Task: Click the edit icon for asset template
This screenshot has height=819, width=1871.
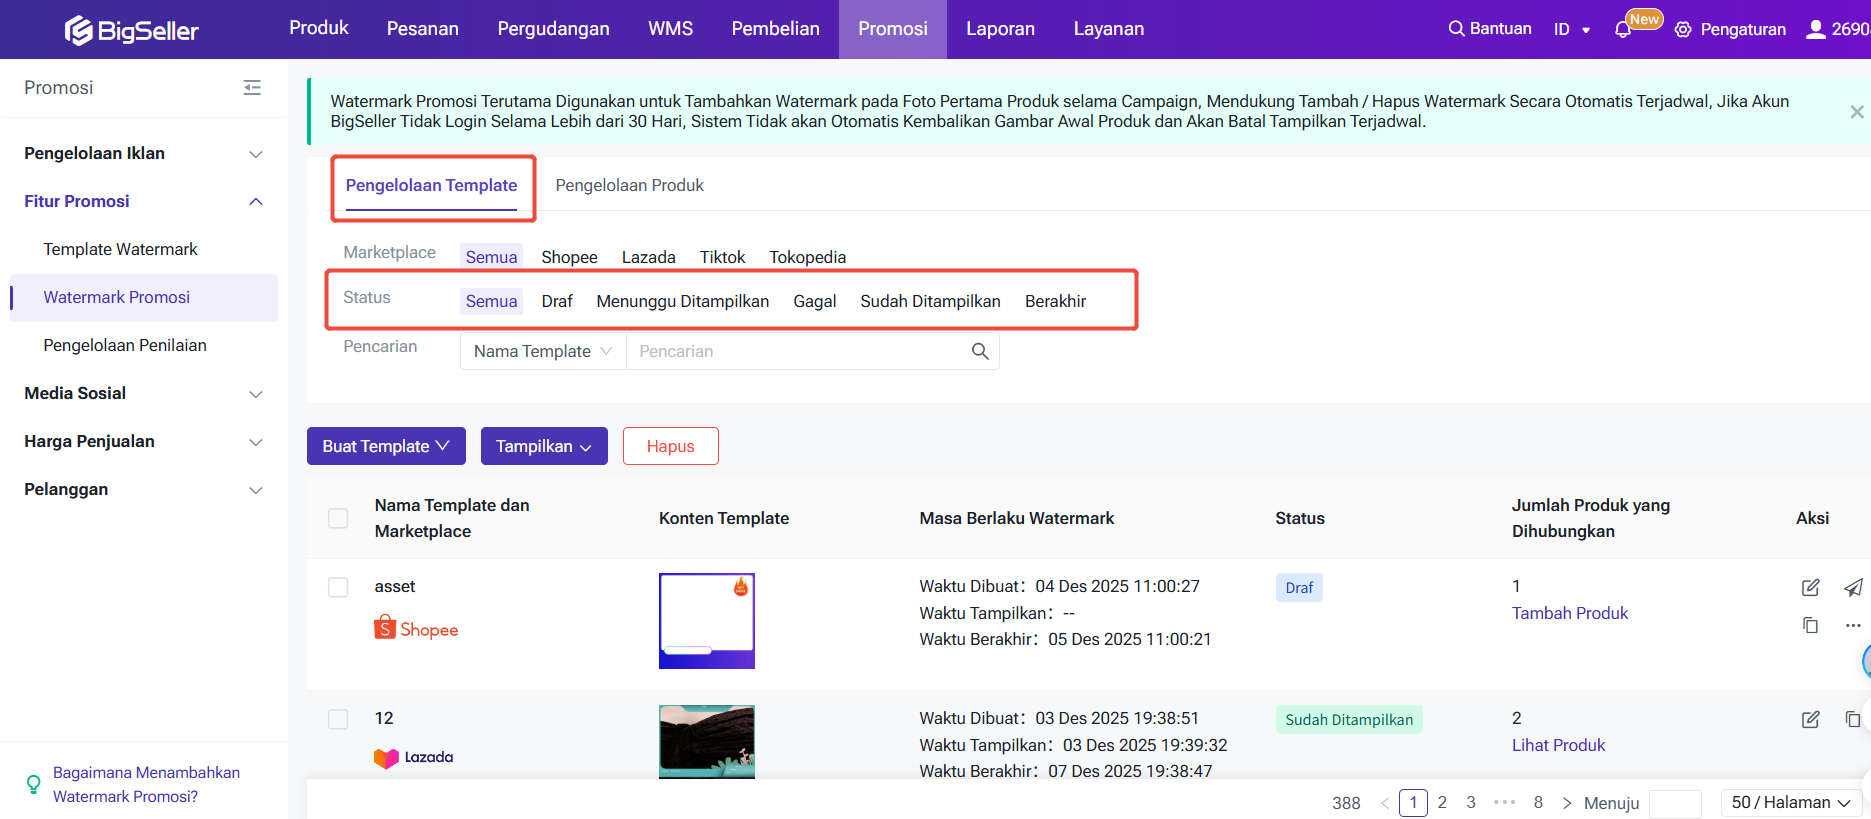Action: (1810, 588)
